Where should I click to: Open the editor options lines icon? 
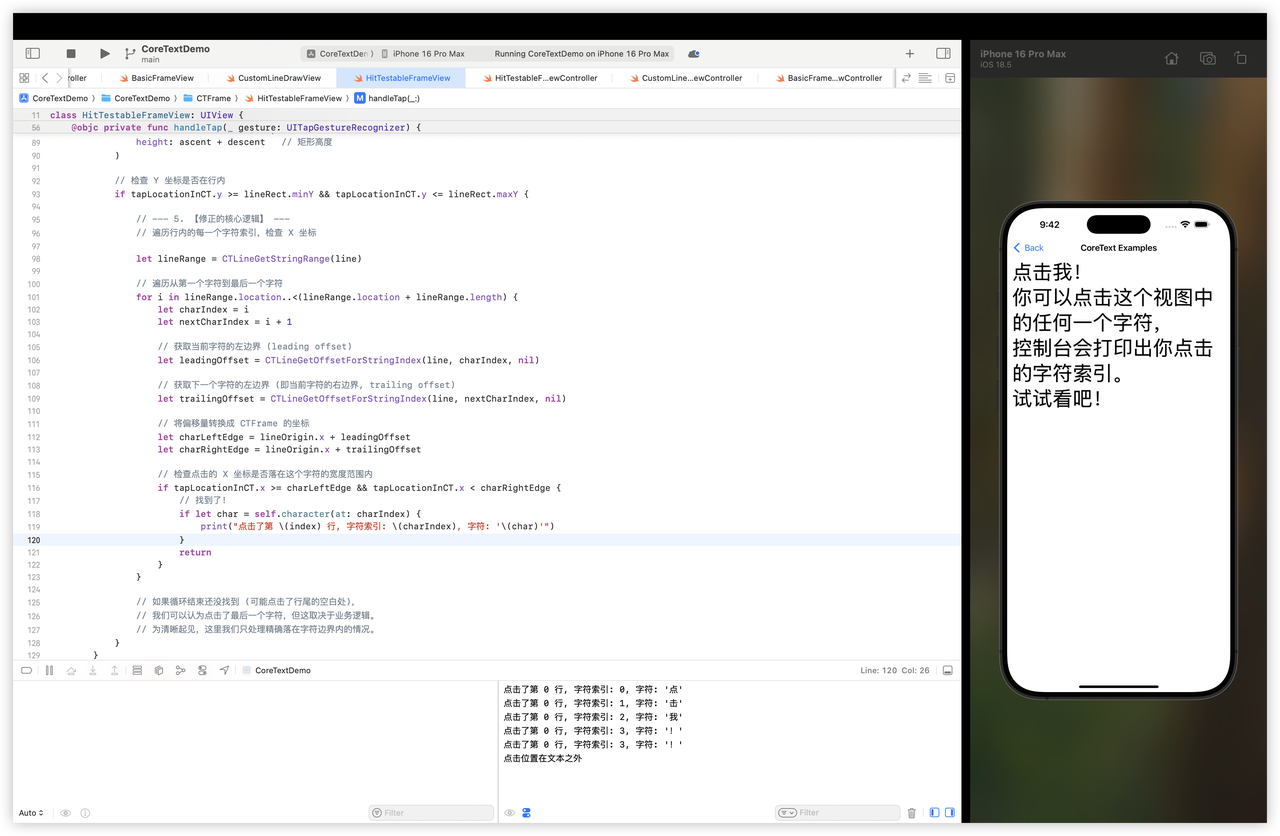[925, 78]
